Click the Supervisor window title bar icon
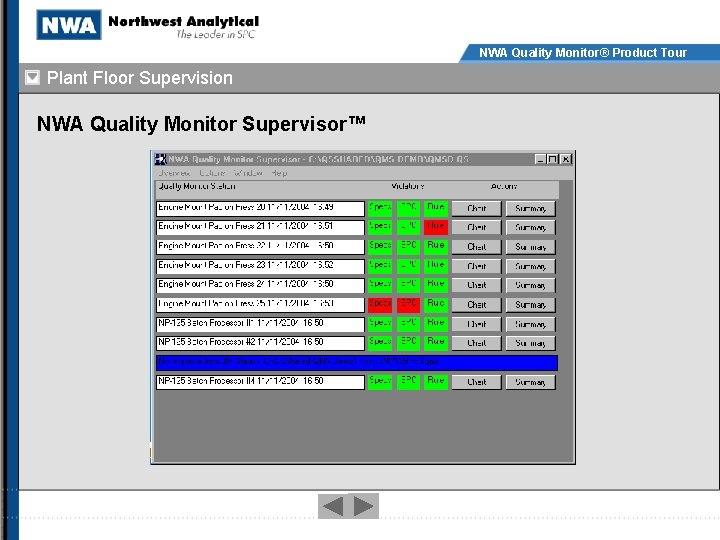This screenshot has width=720, height=540. [x=160, y=159]
